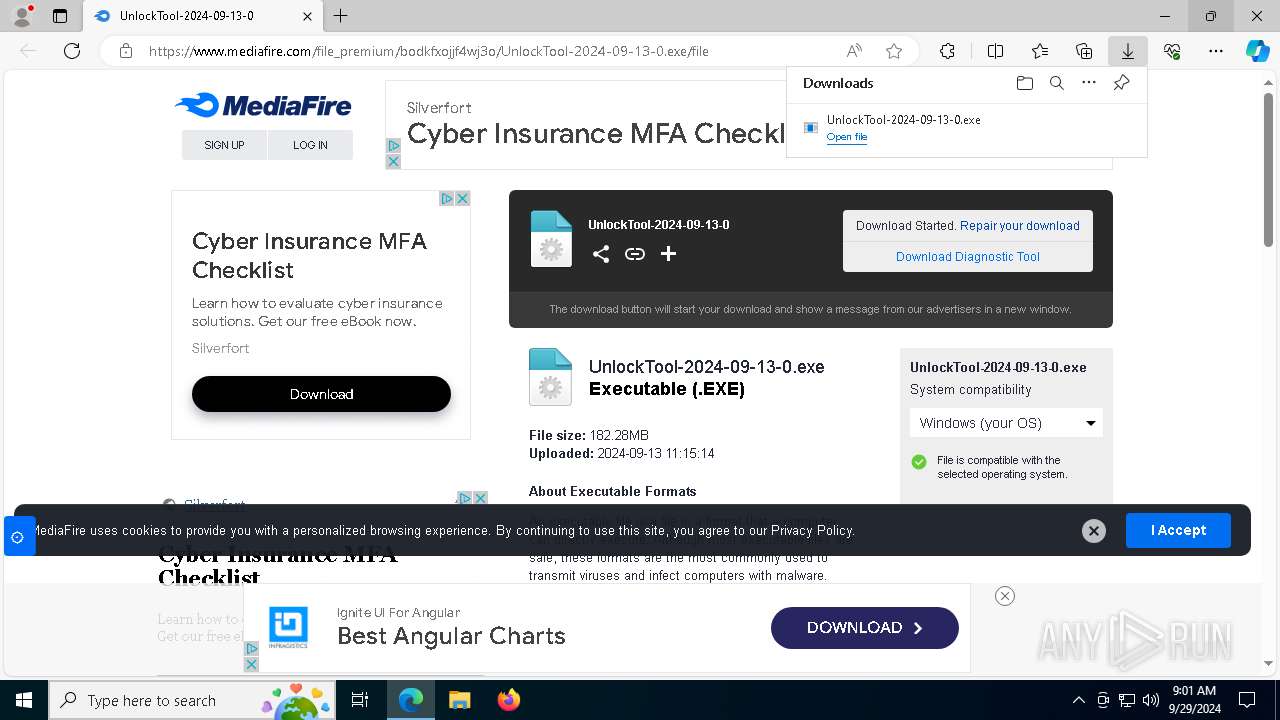Click the taskbar search box
Image resolution: width=1280 pixels, height=720 pixels.
(194, 700)
